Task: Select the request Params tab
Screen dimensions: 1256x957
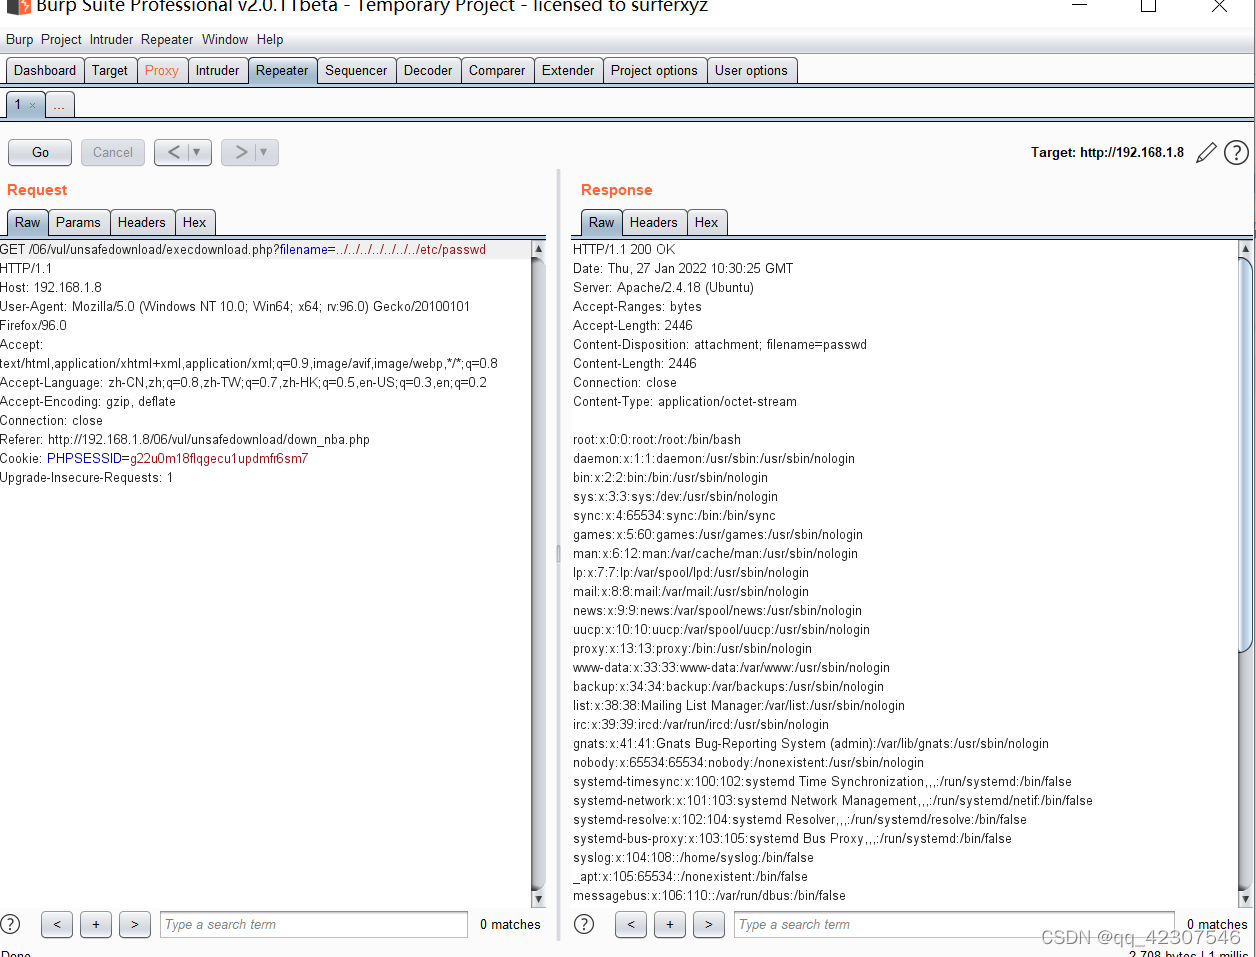Action: (x=78, y=223)
